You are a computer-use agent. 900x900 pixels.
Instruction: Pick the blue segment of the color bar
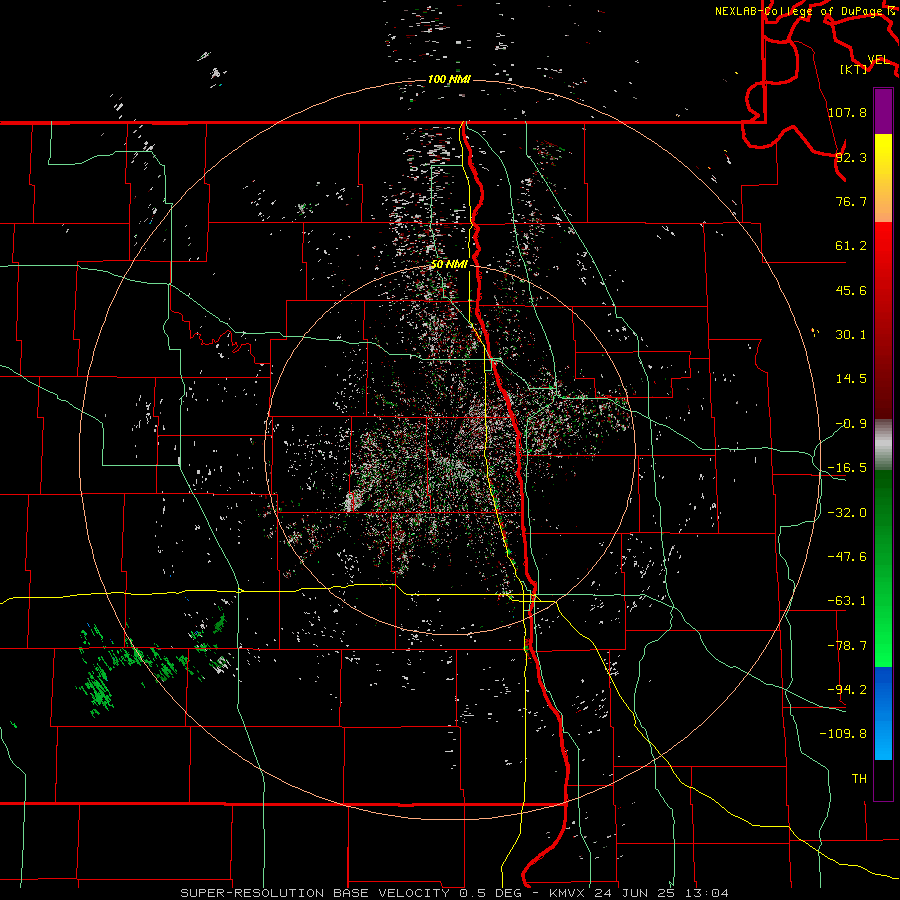[x=883, y=713]
